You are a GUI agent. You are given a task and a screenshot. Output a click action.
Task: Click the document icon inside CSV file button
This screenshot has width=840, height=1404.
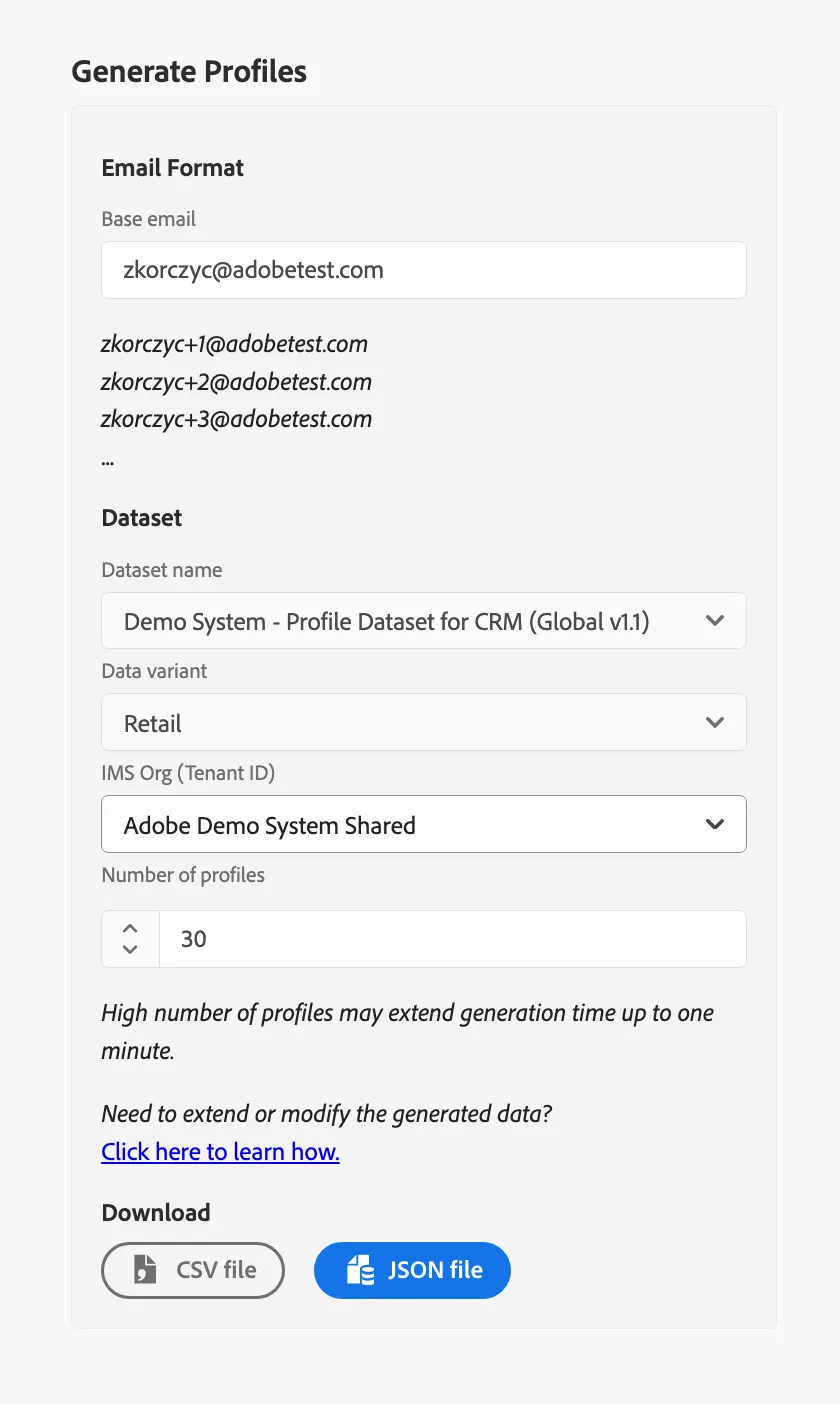coord(145,1270)
